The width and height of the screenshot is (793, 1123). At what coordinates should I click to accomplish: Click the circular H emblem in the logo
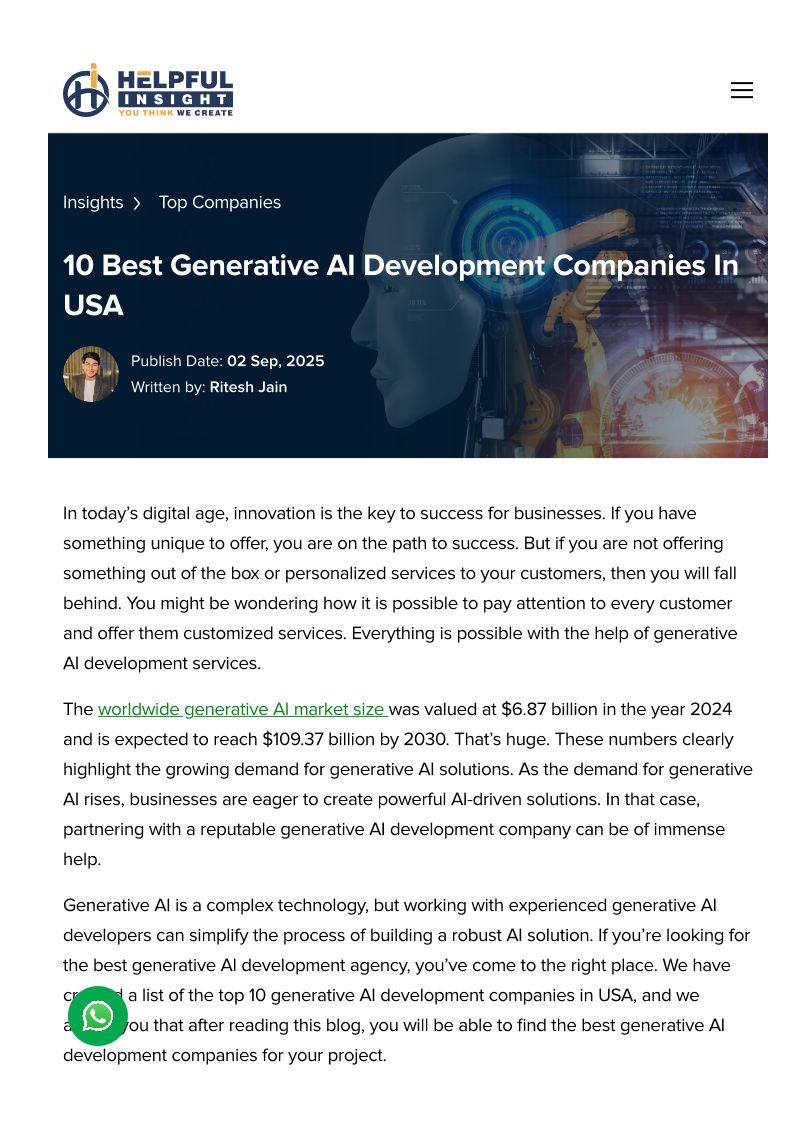pyautogui.click(x=86, y=91)
